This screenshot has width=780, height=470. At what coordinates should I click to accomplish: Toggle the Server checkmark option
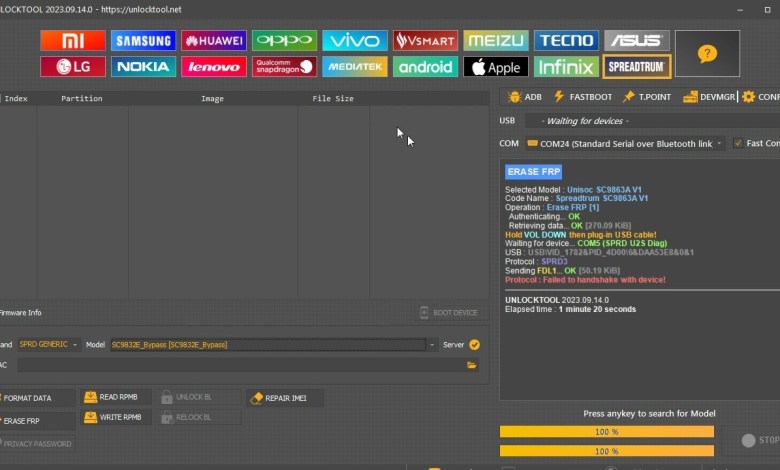pyautogui.click(x=474, y=344)
